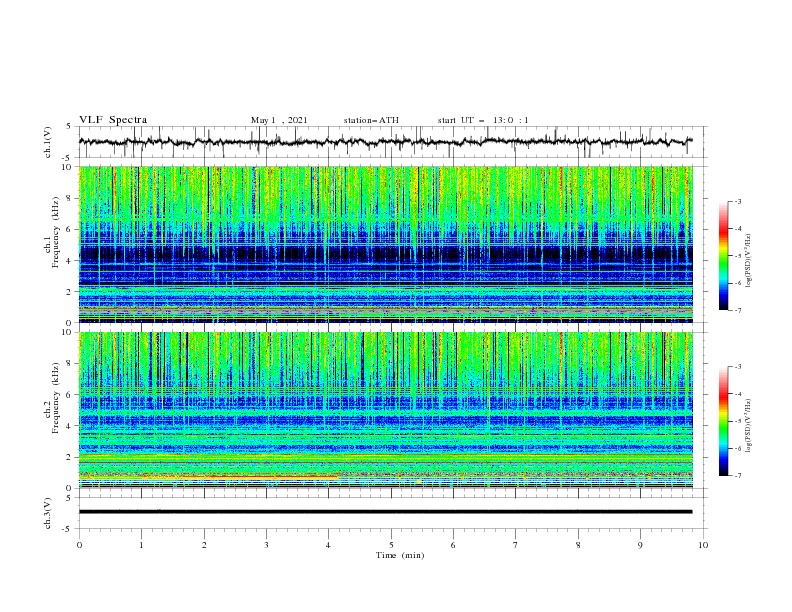Click the "5" tick on ch.1(V) axis
Image resolution: width=792 pixels, height=612 pixels.
pos(69,126)
